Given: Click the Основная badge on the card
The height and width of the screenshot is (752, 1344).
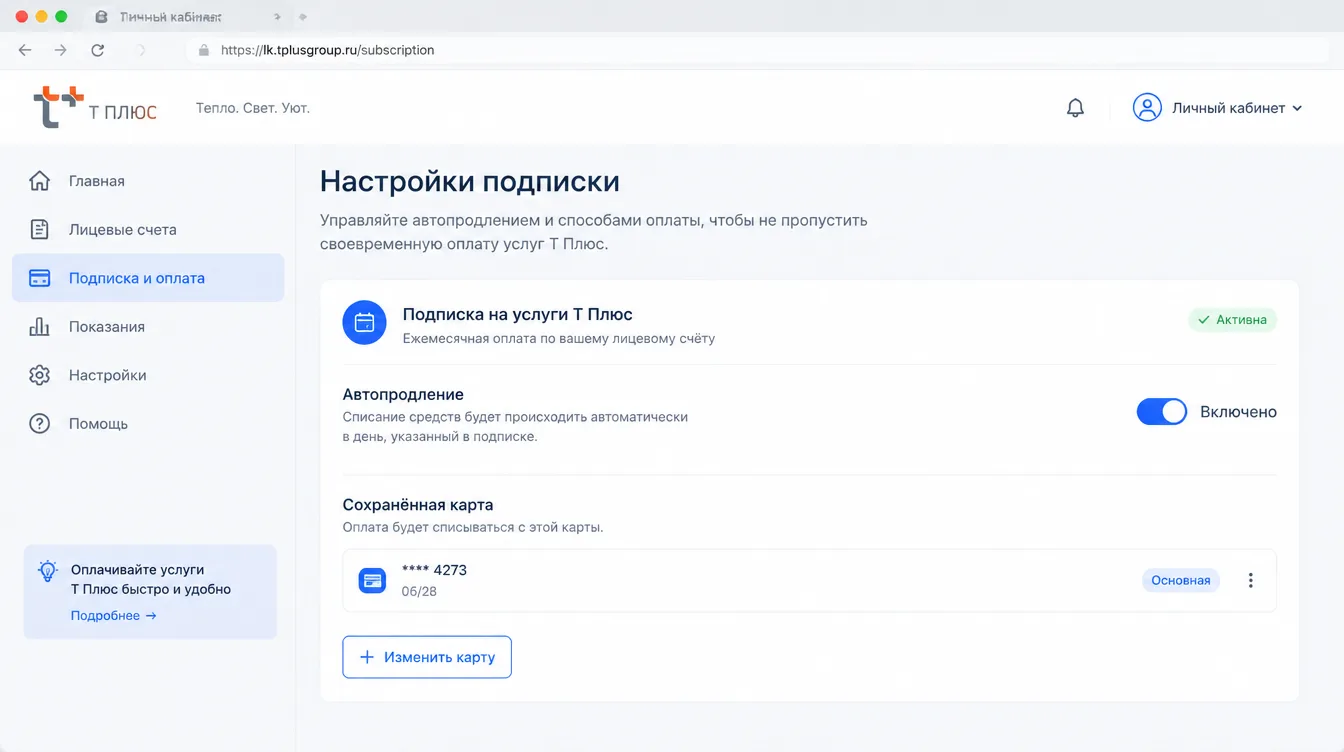Looking at the screenshot, I should tap(1181, 580).
